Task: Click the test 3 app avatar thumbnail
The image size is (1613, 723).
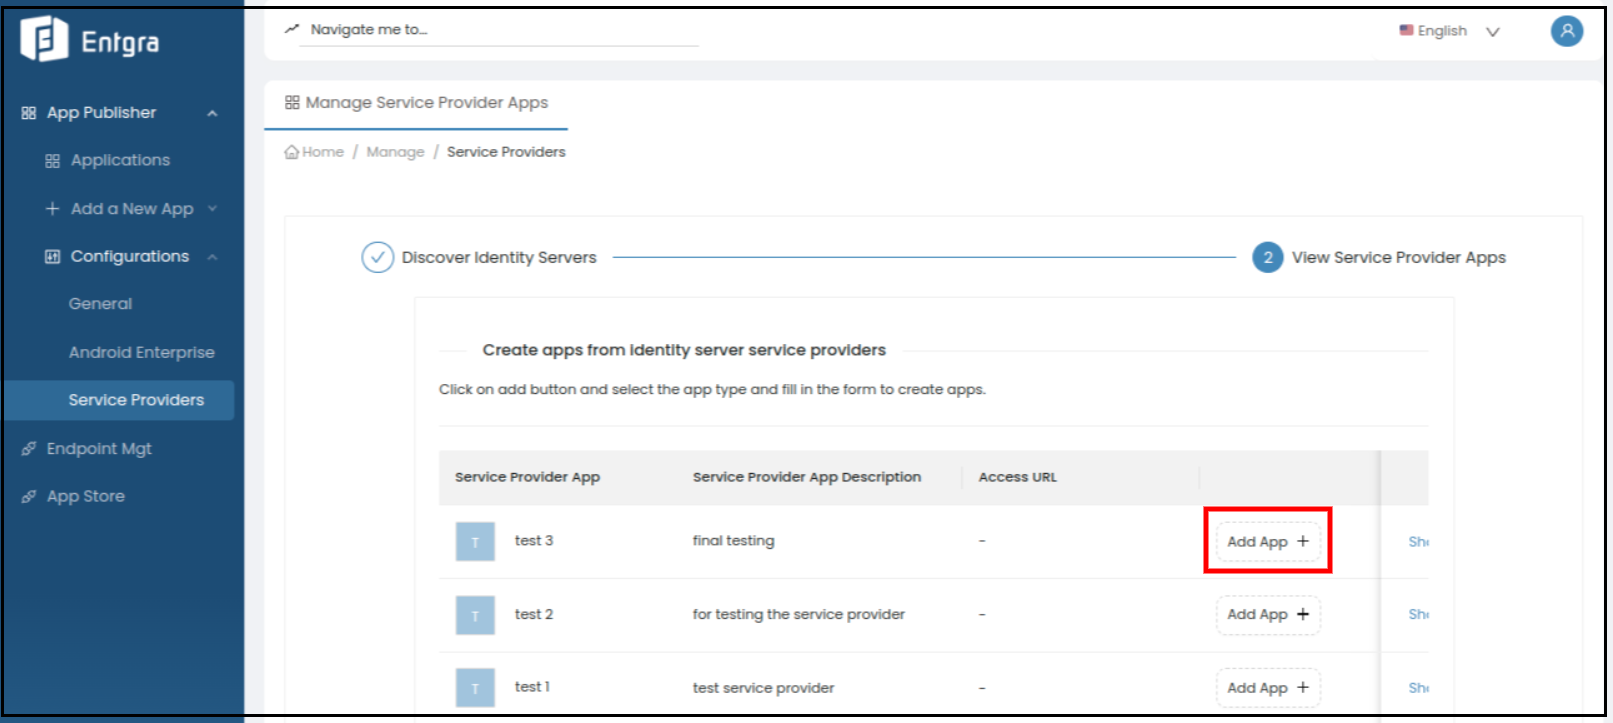Action: (x=475, y=542)
